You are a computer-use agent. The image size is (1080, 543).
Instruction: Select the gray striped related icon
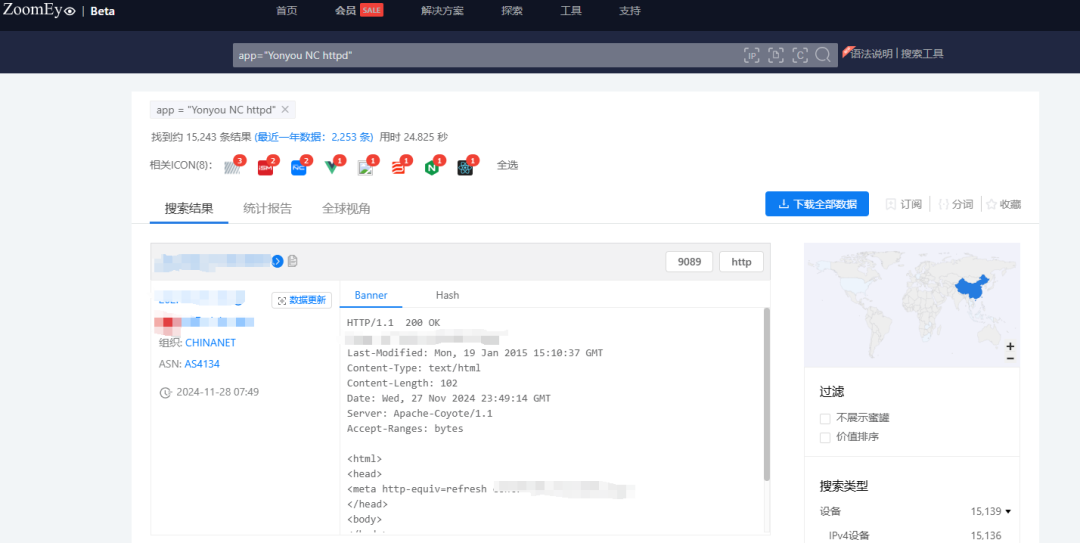coord(233,167)
